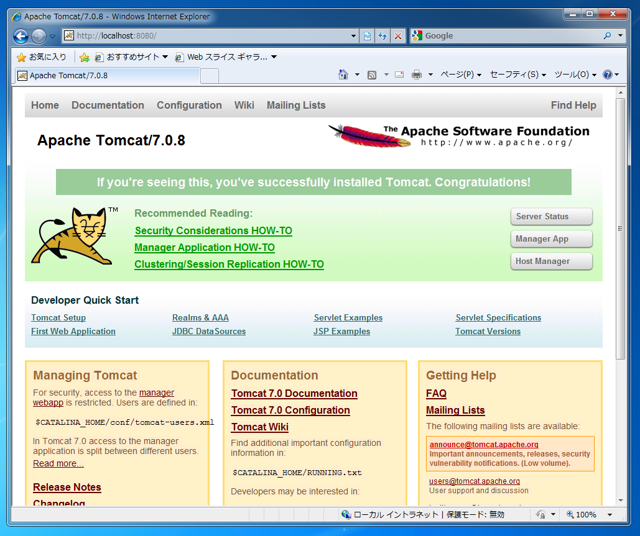Open the セーフティ(S) menu

pos(518,75)
